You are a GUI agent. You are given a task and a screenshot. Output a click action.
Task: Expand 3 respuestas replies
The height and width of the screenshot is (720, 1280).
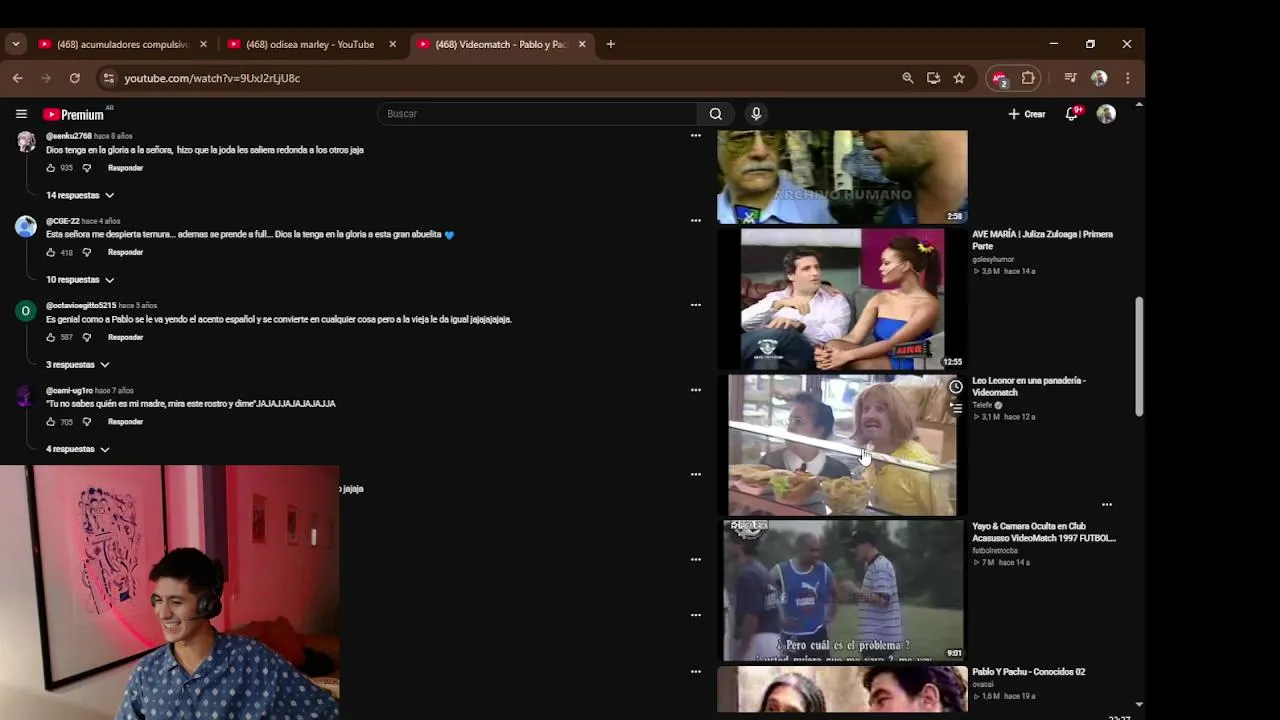tap(78, 365)
